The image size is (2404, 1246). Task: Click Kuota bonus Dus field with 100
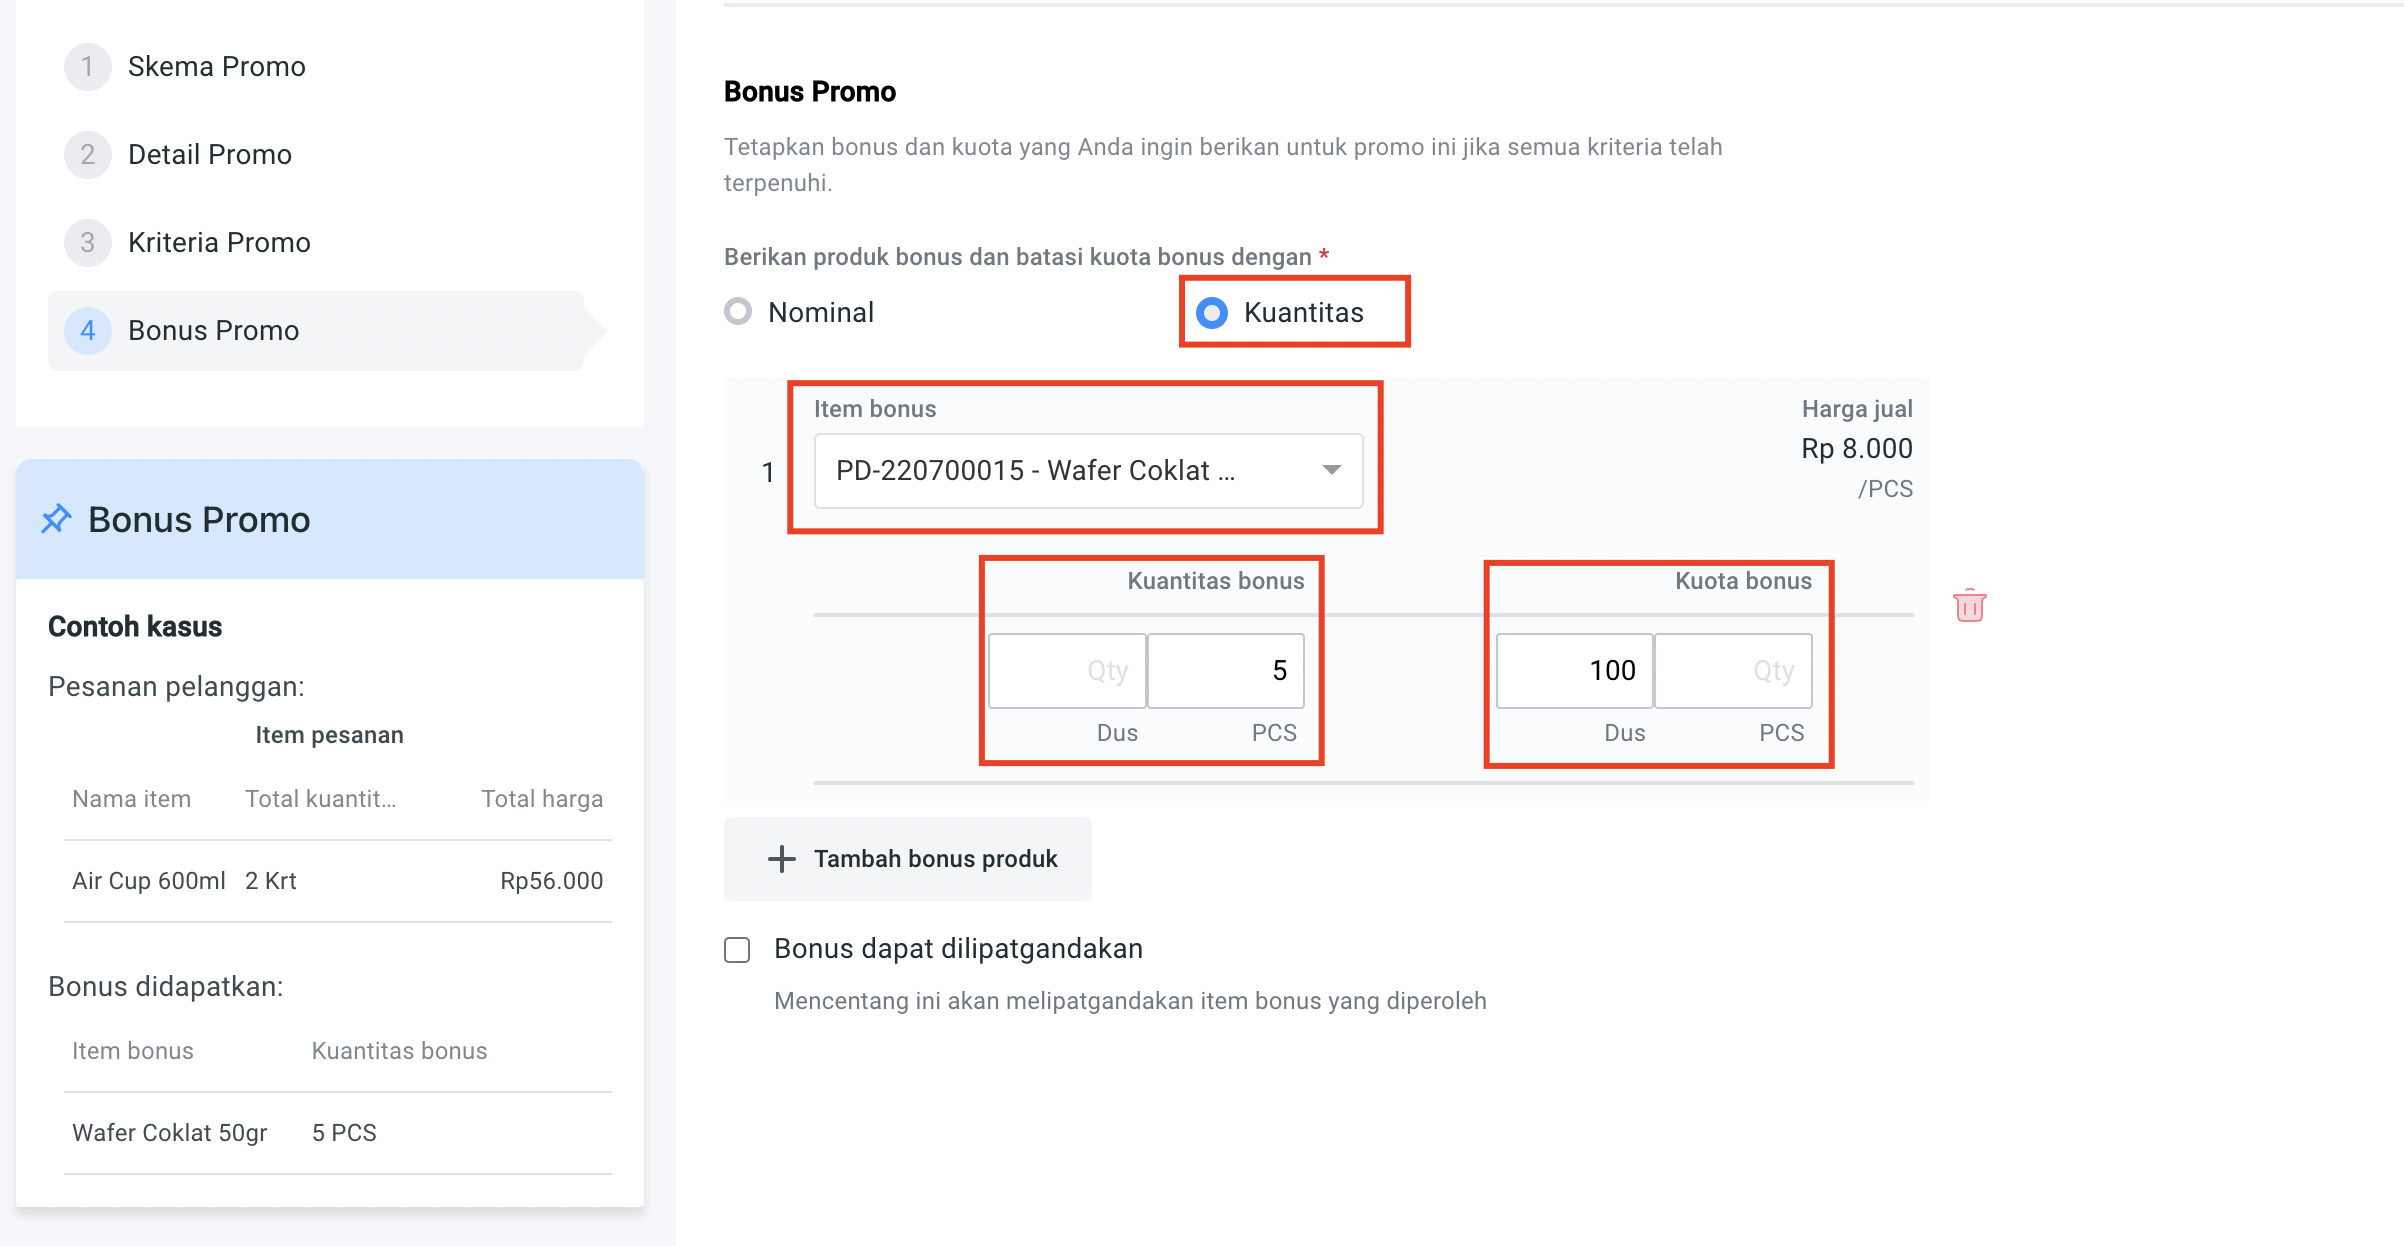pyautogui.click(x=1574, y=671)
